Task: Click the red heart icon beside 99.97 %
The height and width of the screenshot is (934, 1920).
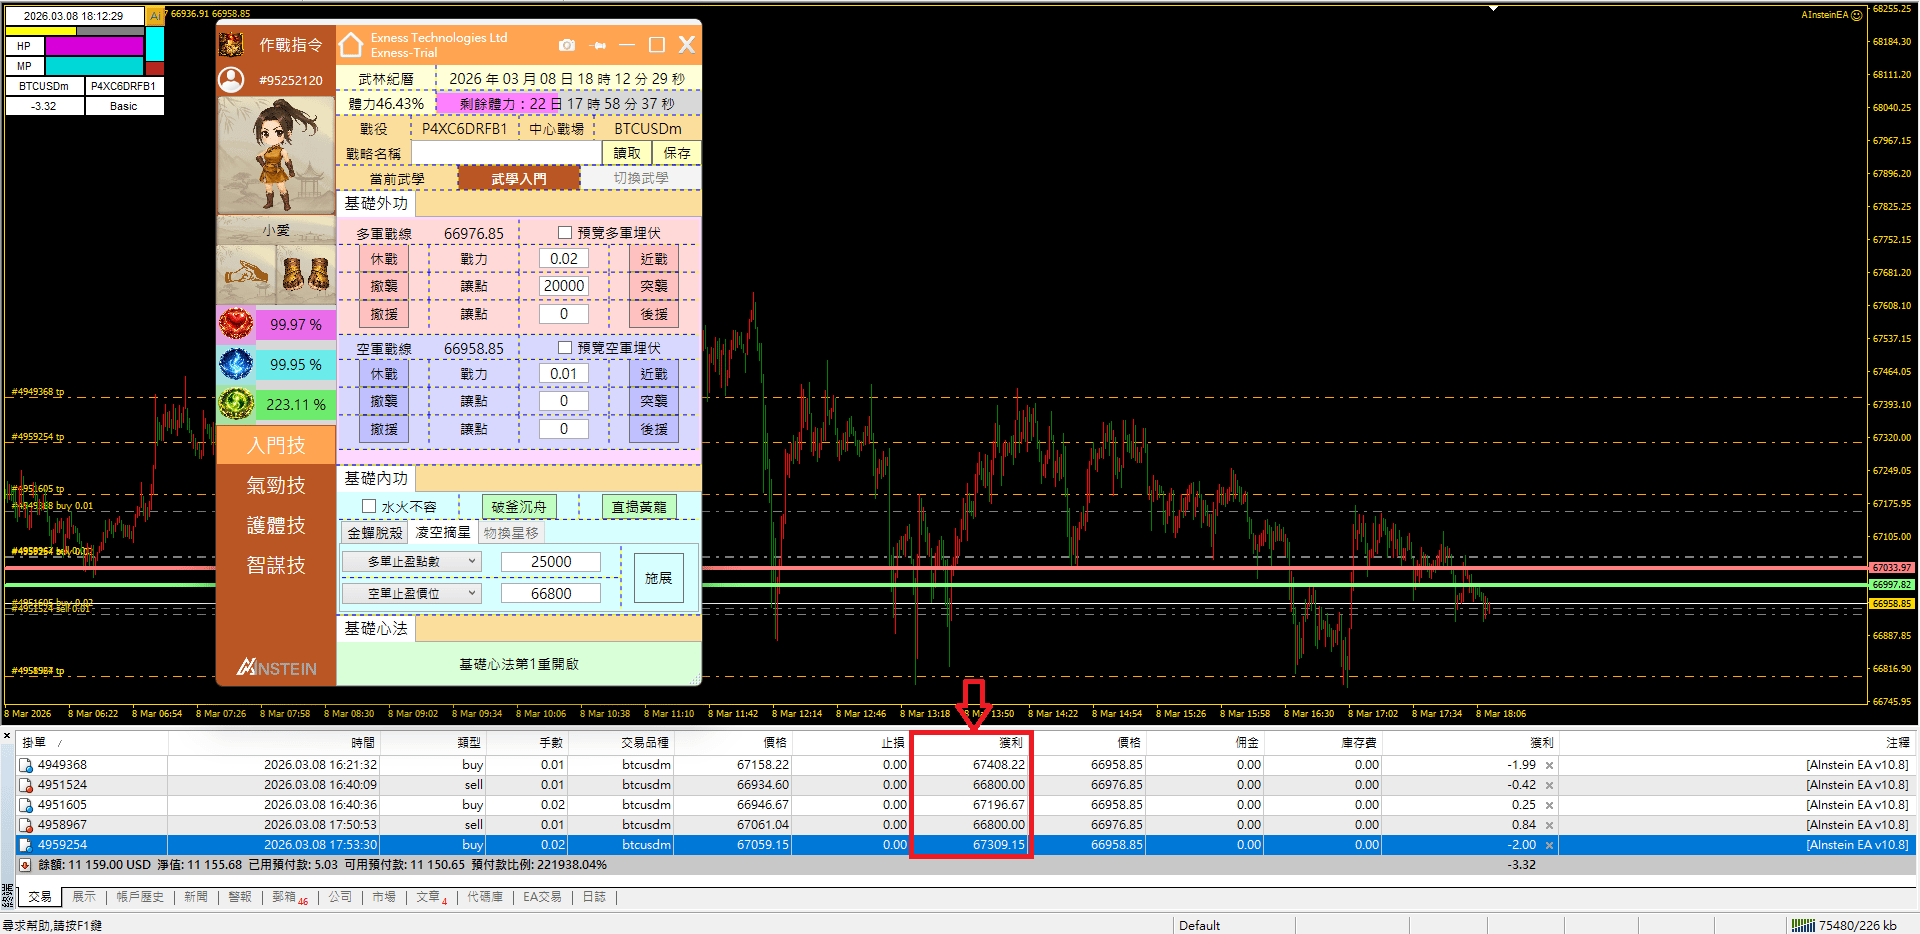Action: coord(236,324)
